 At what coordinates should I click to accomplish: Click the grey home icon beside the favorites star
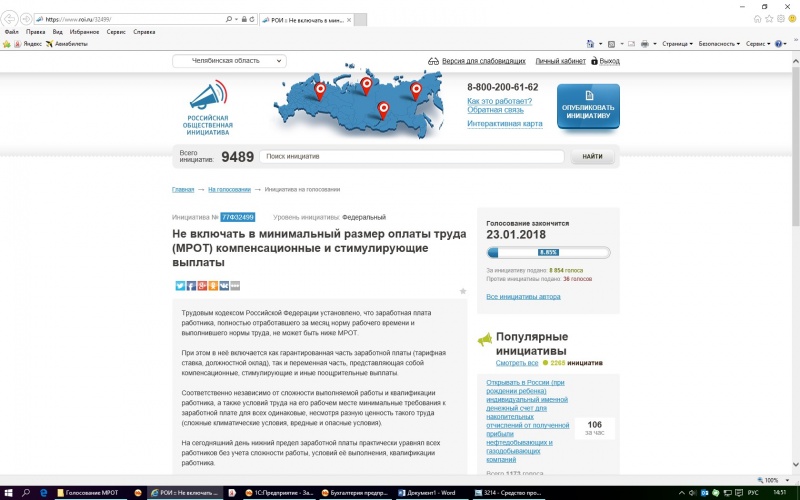click(758, 19)
